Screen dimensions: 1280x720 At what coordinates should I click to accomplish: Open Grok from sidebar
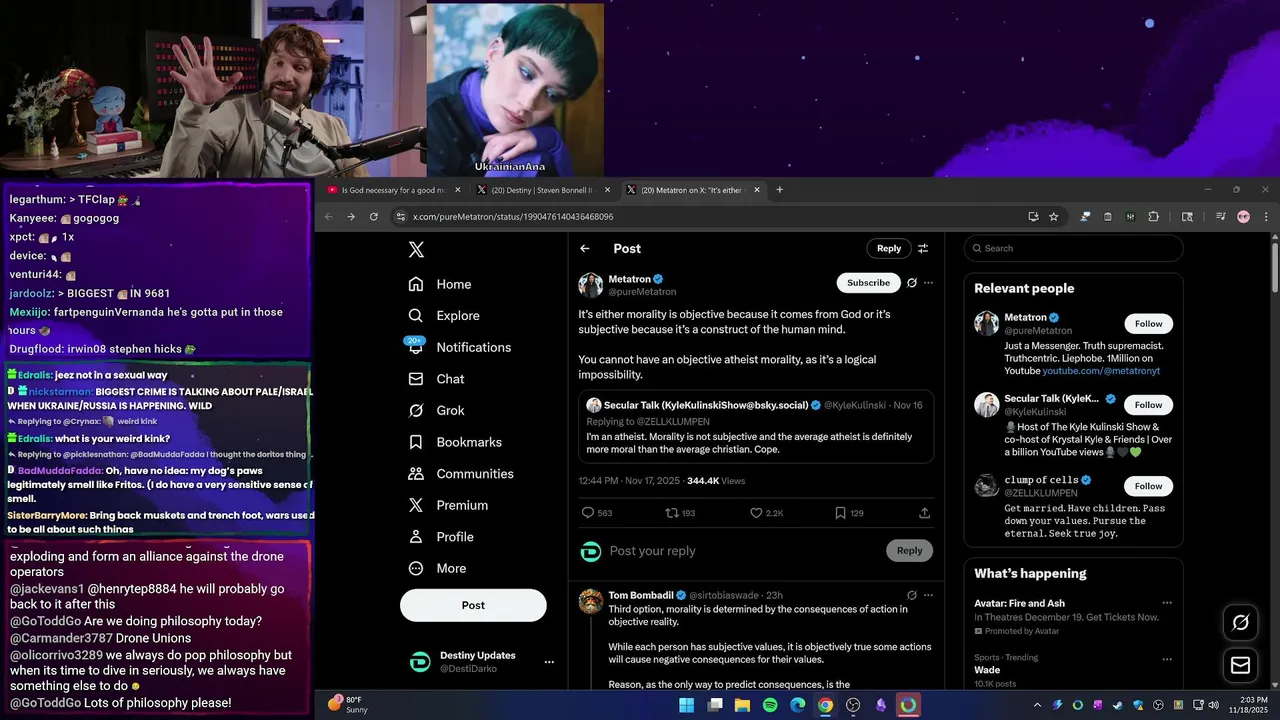(x=436, y=411)
